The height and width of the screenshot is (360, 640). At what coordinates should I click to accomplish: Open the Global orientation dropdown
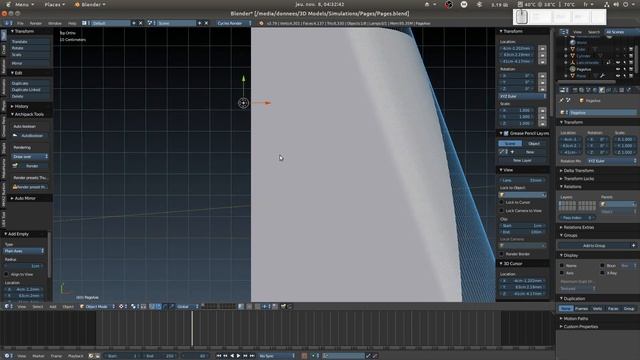click(187, 306)
